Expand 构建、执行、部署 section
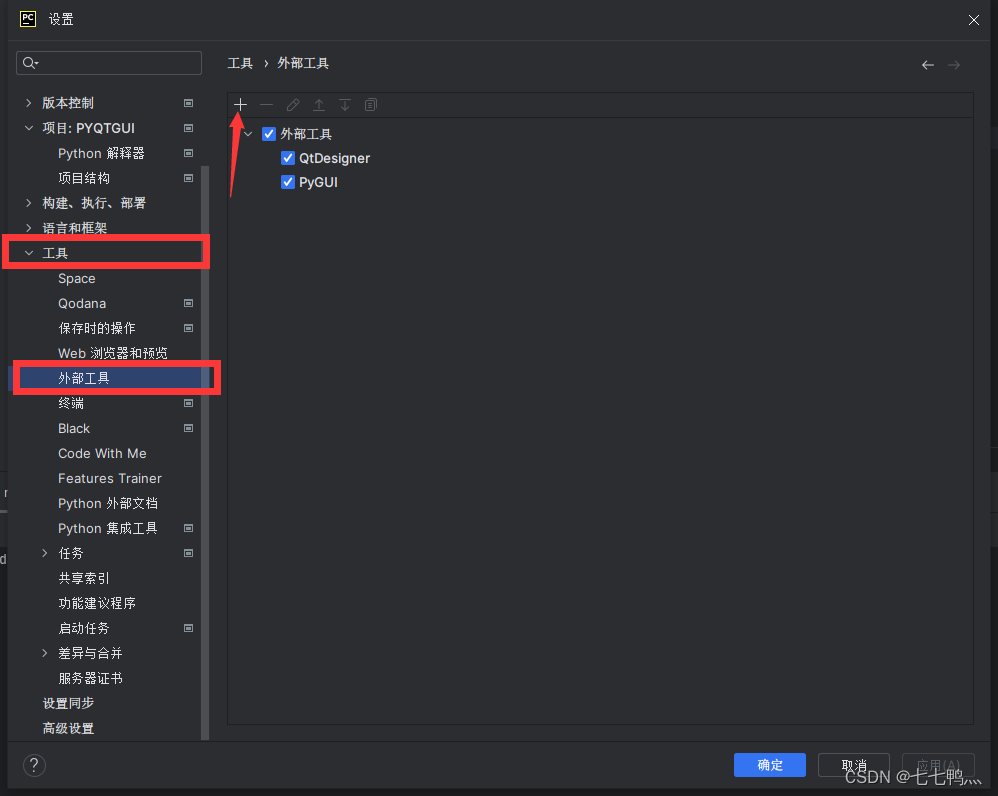The height and width of the screenshot is (796, 998). tap(29, 203)
